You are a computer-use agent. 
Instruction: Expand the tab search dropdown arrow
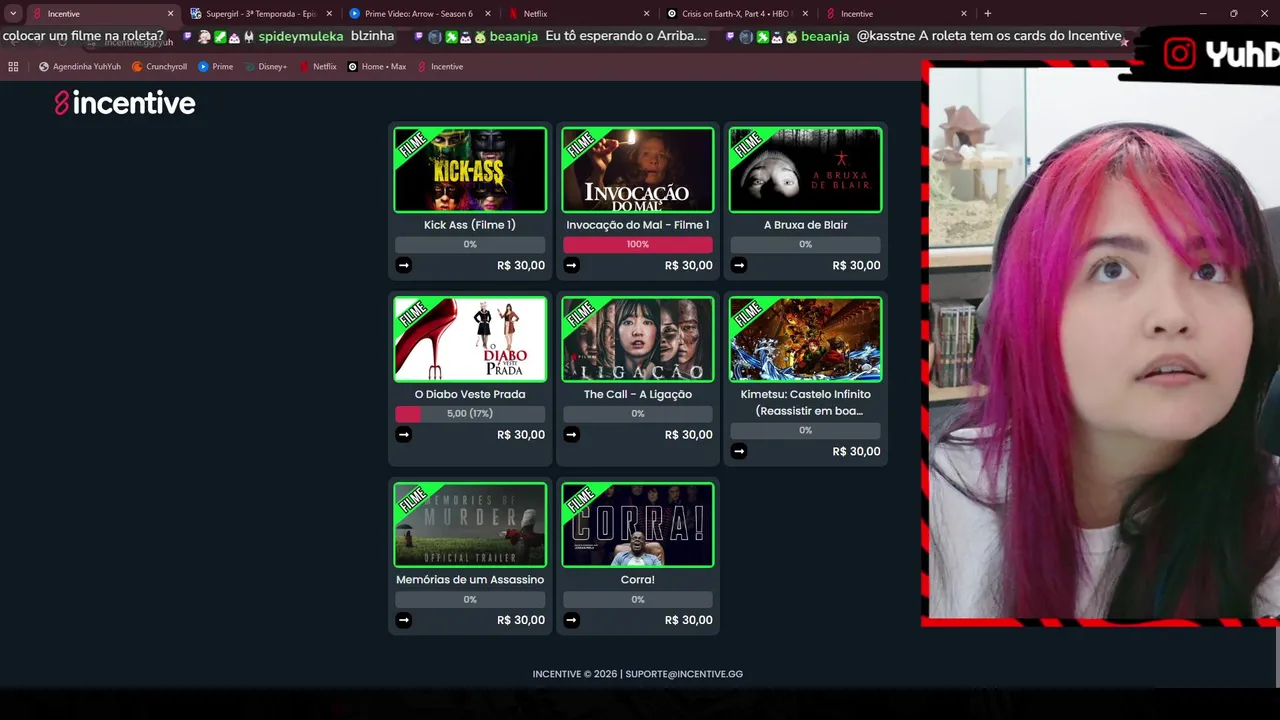13,14
